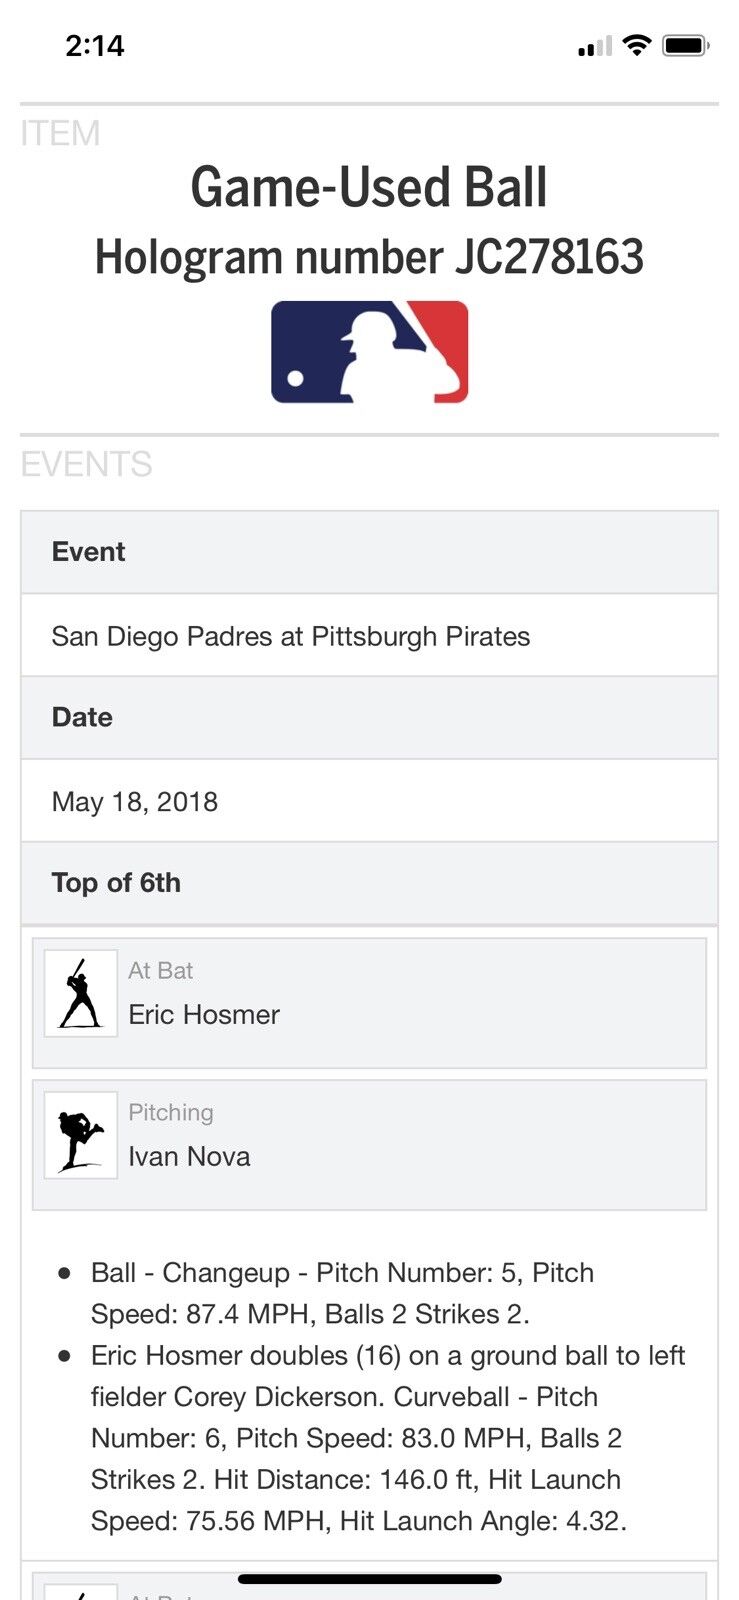Tap the Top of 6th header
Viewport: 739px width, 1600px height.
click(117, 882)
